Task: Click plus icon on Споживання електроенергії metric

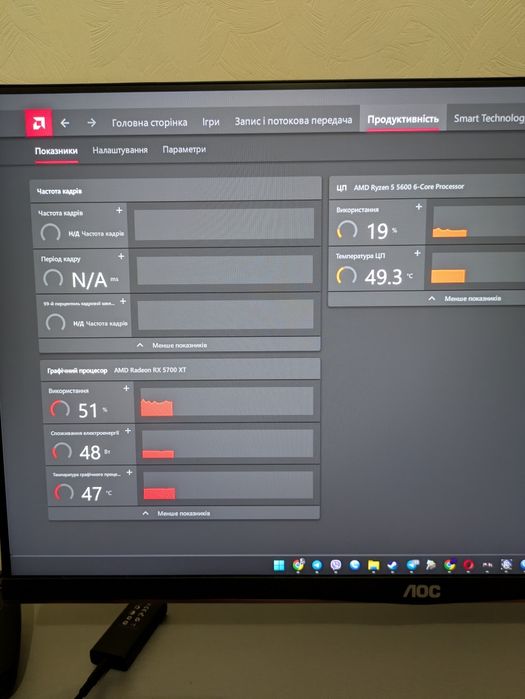Action: [x=128, y=431]
